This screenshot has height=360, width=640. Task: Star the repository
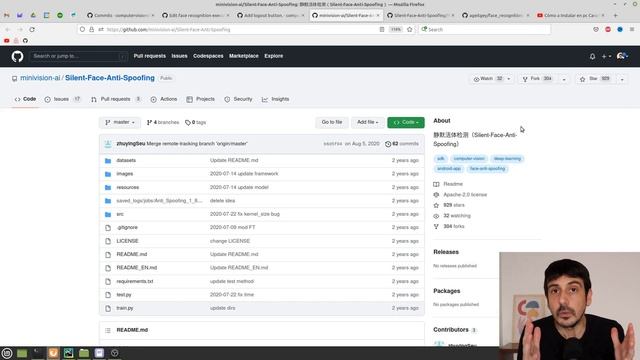(x=595, y=79)
